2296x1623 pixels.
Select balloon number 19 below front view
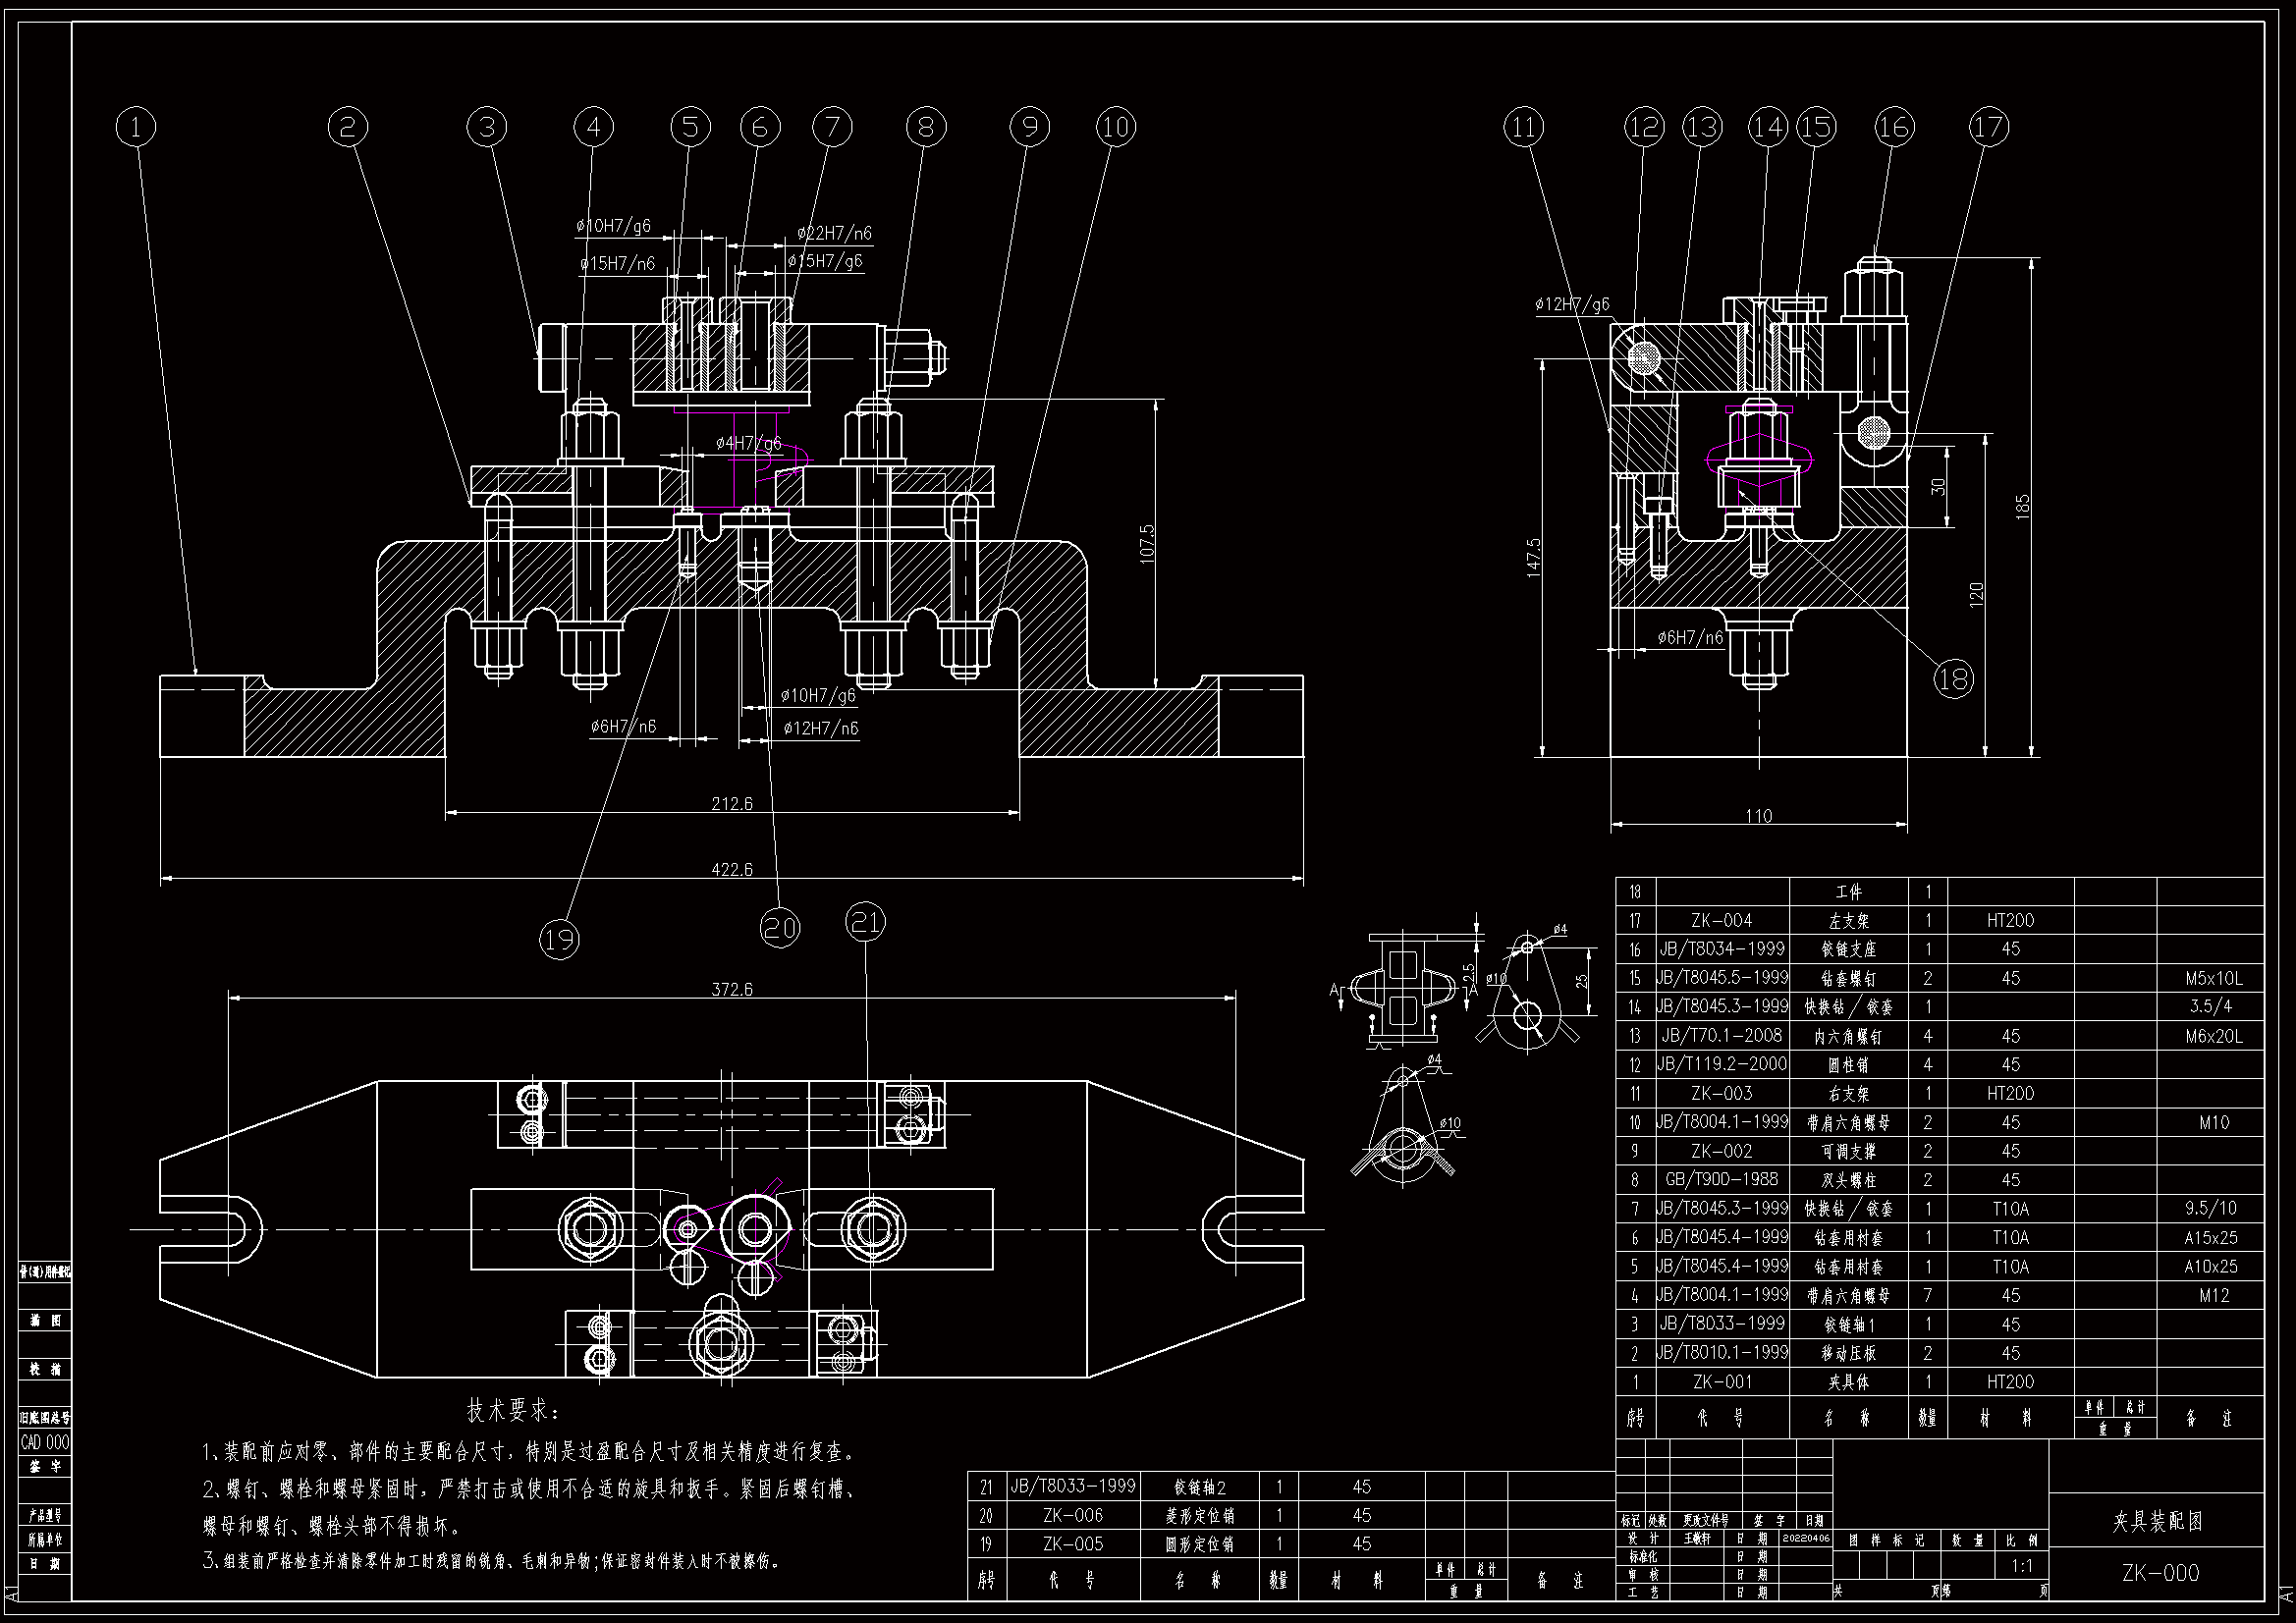559,938
